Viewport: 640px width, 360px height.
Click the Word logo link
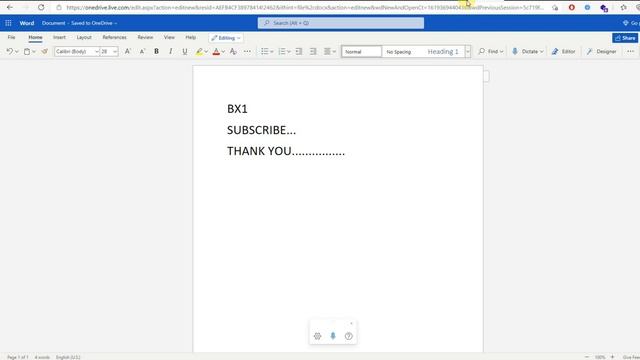pos(27,23)
